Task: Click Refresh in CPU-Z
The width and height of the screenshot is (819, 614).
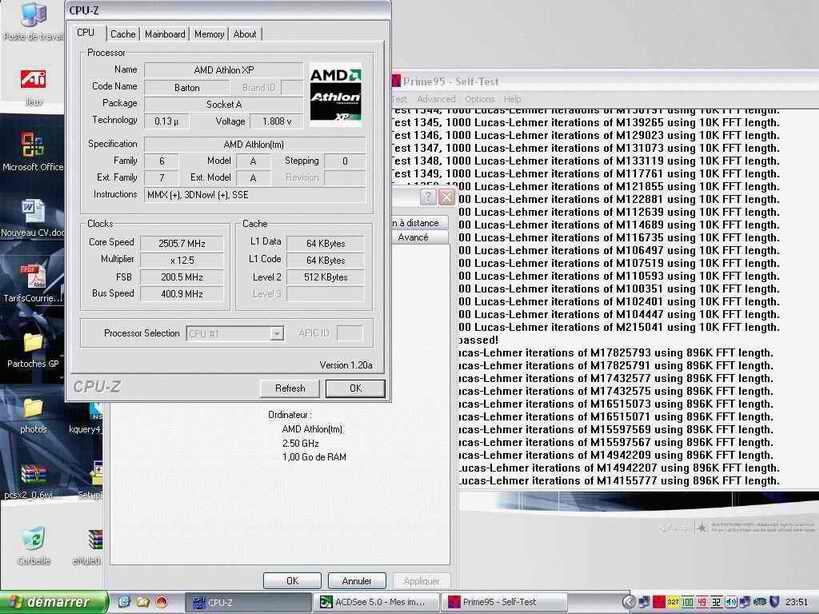Action: [290, 388]
